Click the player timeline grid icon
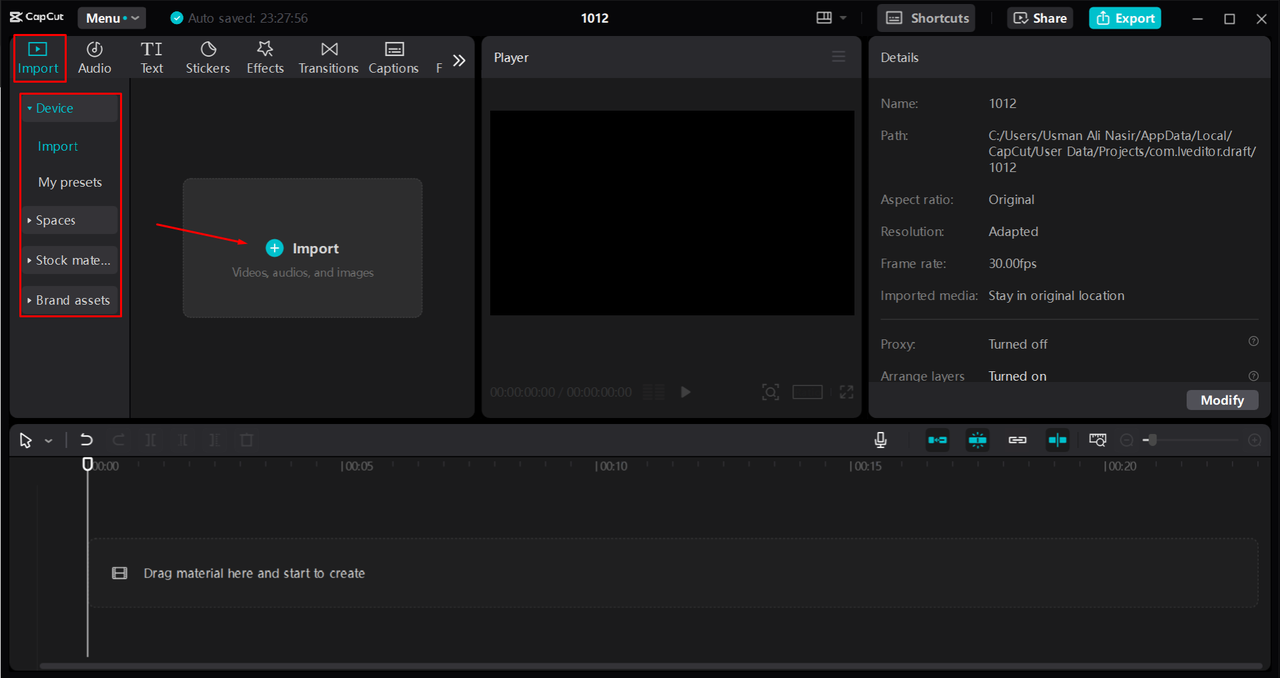 click(653, 392)
